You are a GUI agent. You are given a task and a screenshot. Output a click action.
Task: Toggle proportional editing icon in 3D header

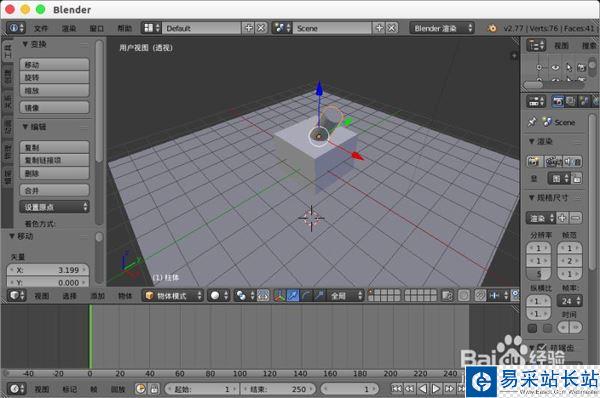(x=464, y=295)
